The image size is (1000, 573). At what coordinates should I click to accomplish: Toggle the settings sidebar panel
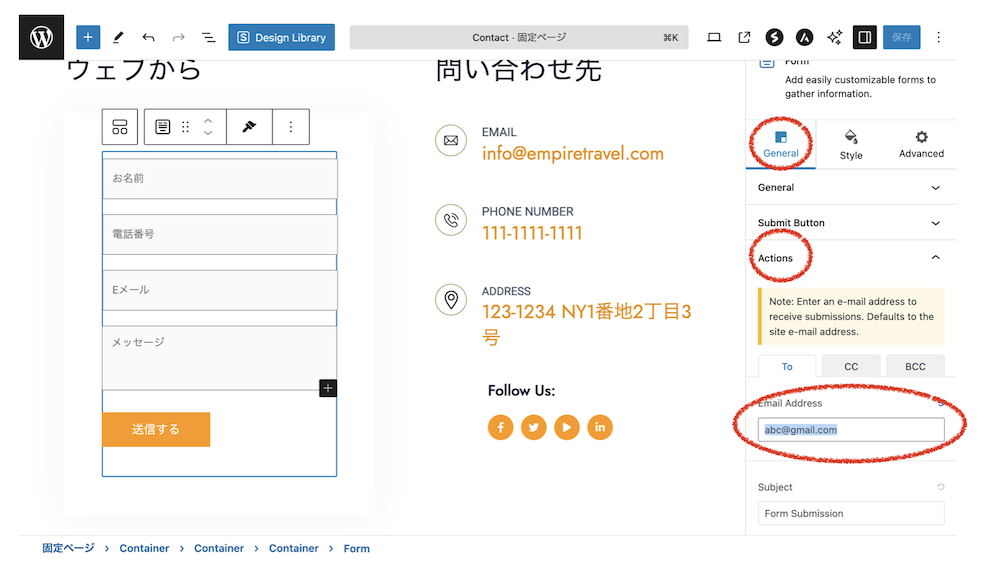coord(864,37)
